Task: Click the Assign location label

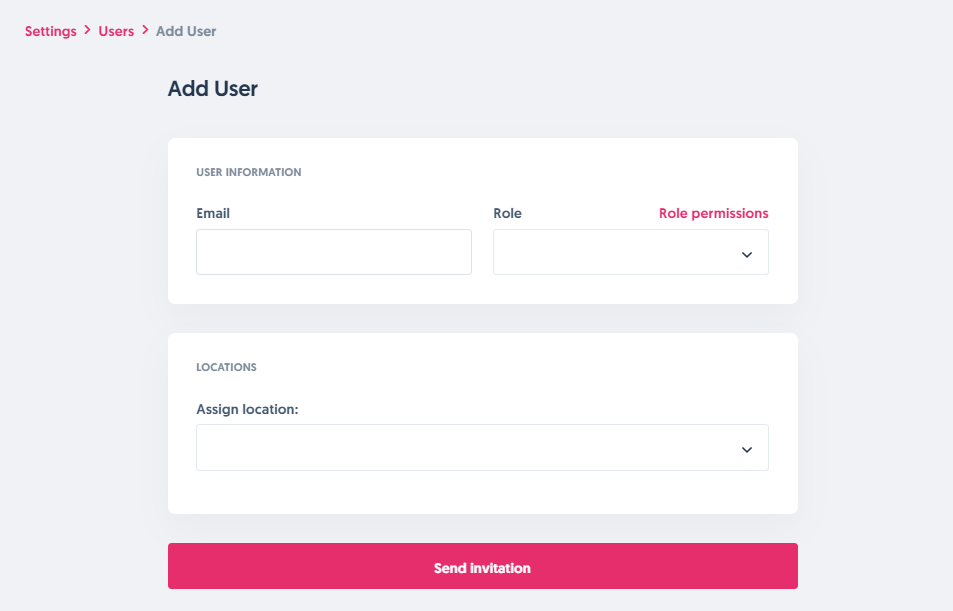Action: [x=247, y=409]
